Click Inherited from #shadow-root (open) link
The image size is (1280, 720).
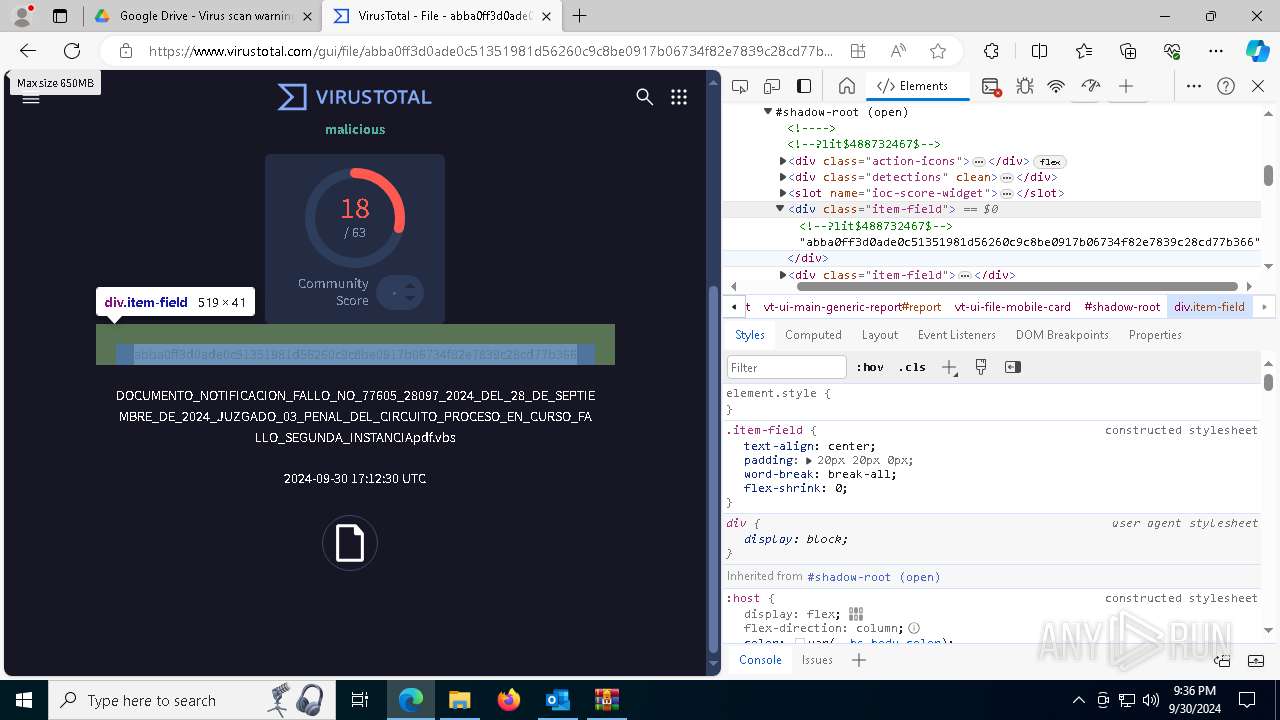(873, 577)
